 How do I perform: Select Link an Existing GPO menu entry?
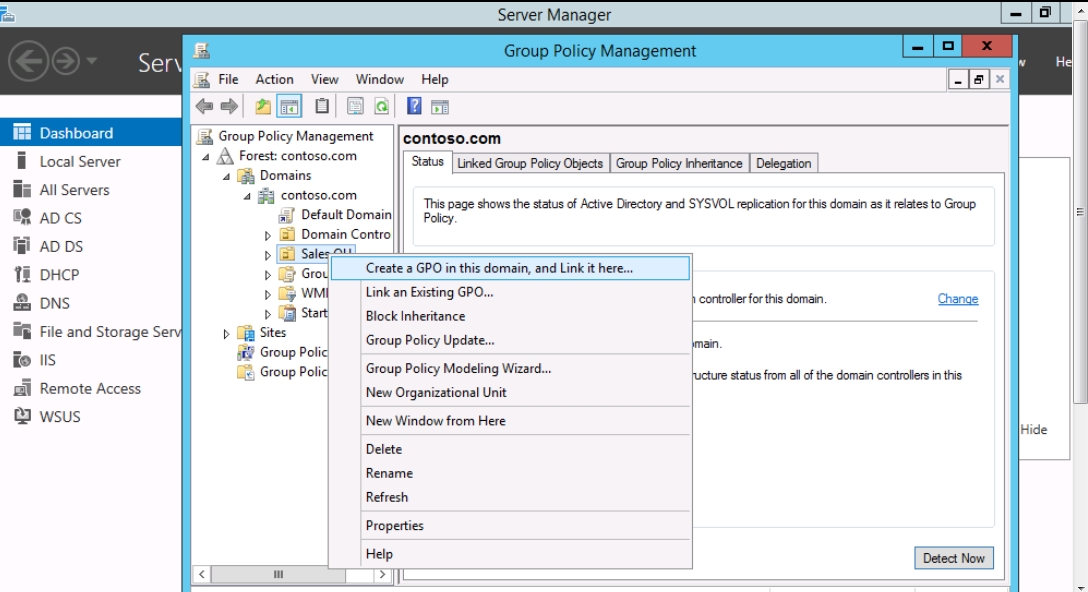tap(429, 292)
